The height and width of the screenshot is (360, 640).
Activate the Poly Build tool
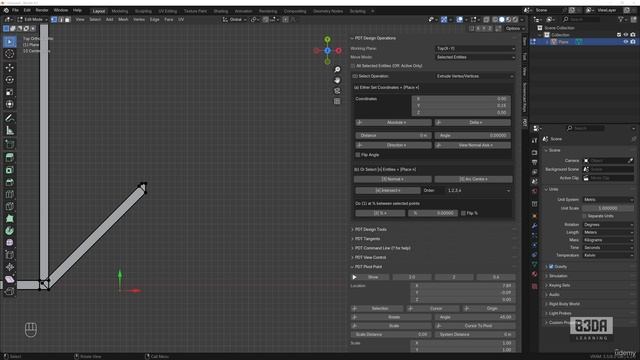[x=9, y=219]
